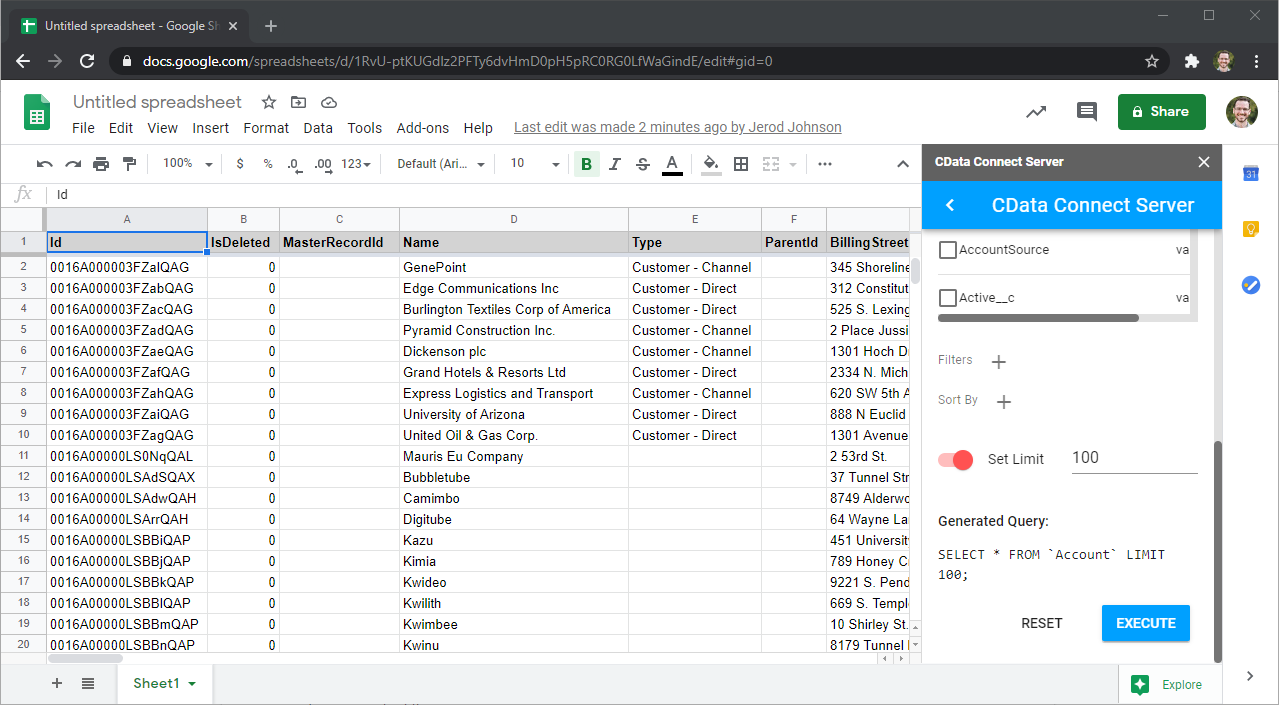
Task: Add a filter with plus icon
Action: click(x=998, y=361)
